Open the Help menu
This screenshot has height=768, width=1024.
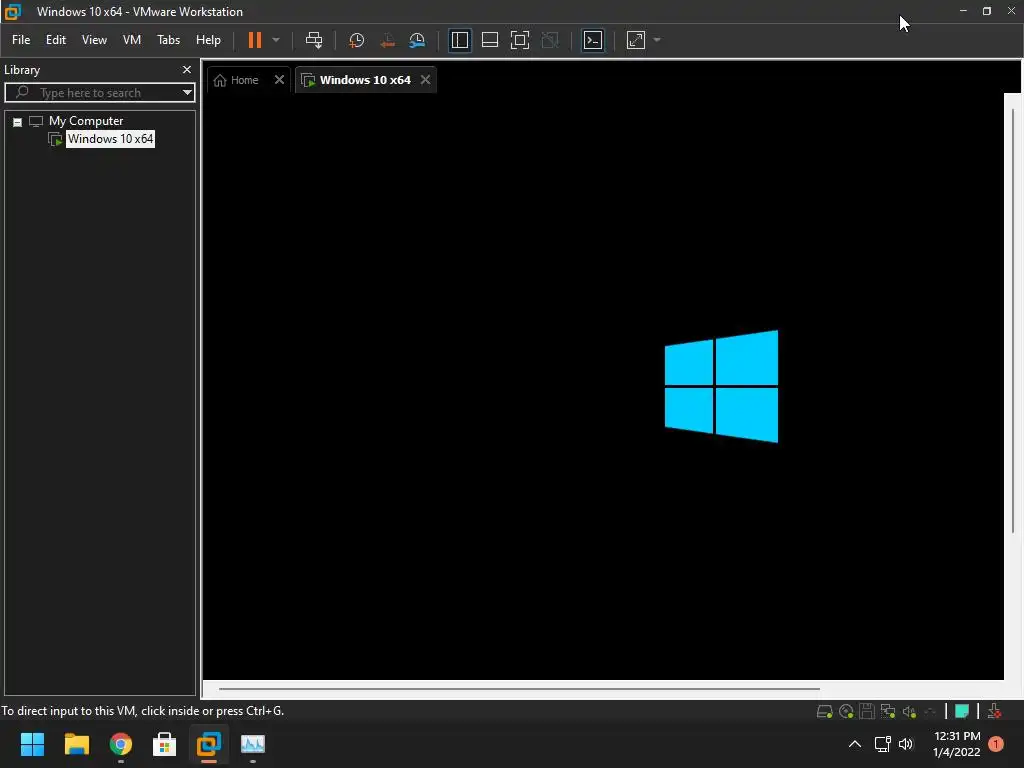(x=208, y=40)
